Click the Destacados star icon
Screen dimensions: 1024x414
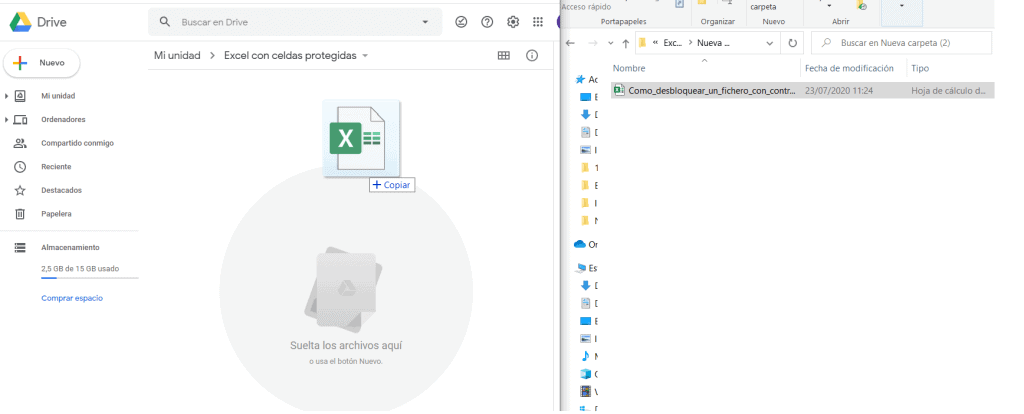pos(20,190)
